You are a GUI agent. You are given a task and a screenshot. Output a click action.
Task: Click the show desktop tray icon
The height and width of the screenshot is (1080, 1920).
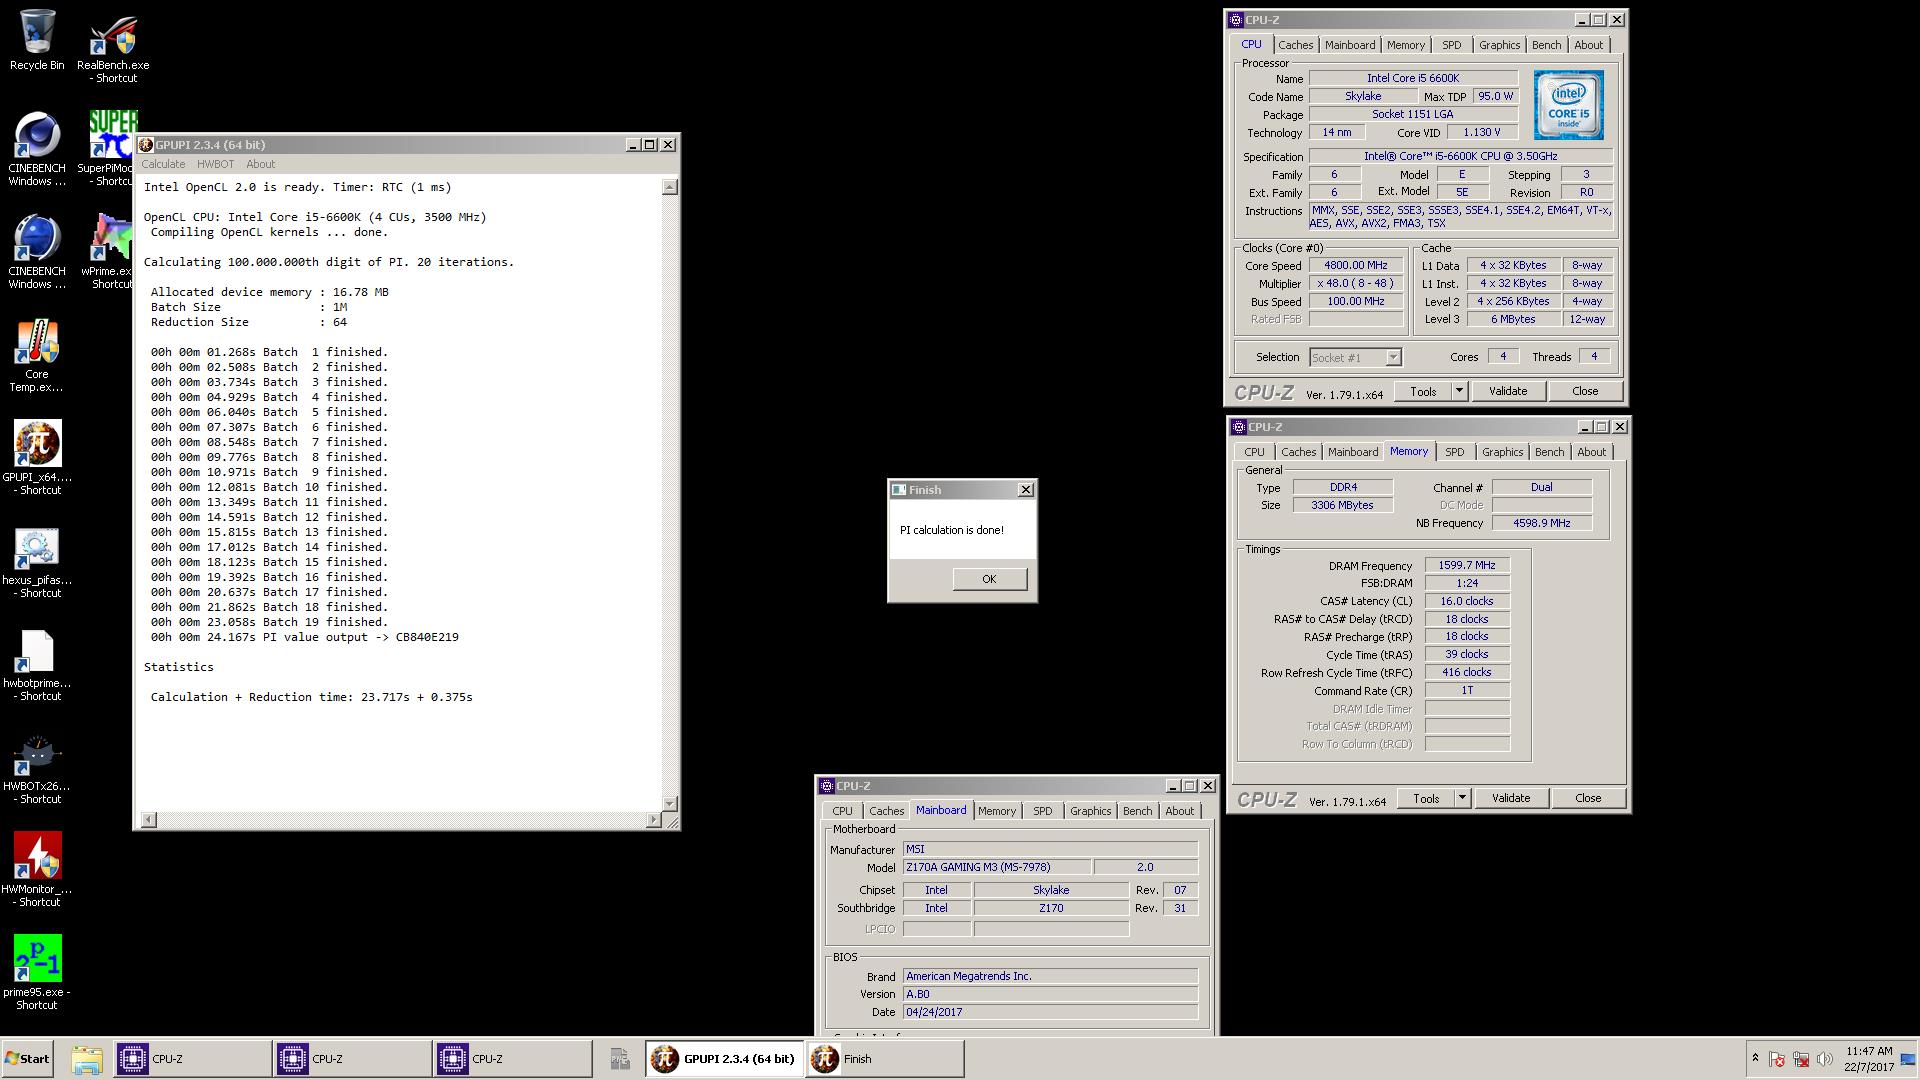[1908, 1059]
